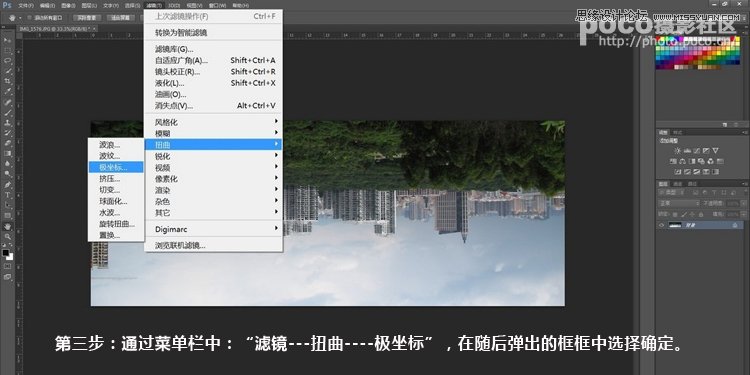Select the Quick Selection tool
750x375 pixels.
8,71
